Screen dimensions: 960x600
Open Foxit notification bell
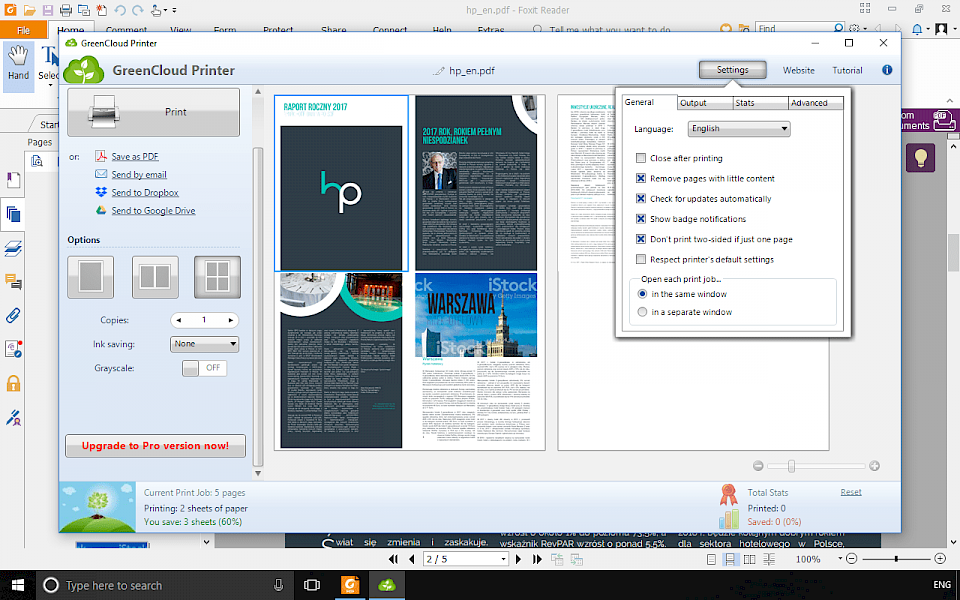917,29
